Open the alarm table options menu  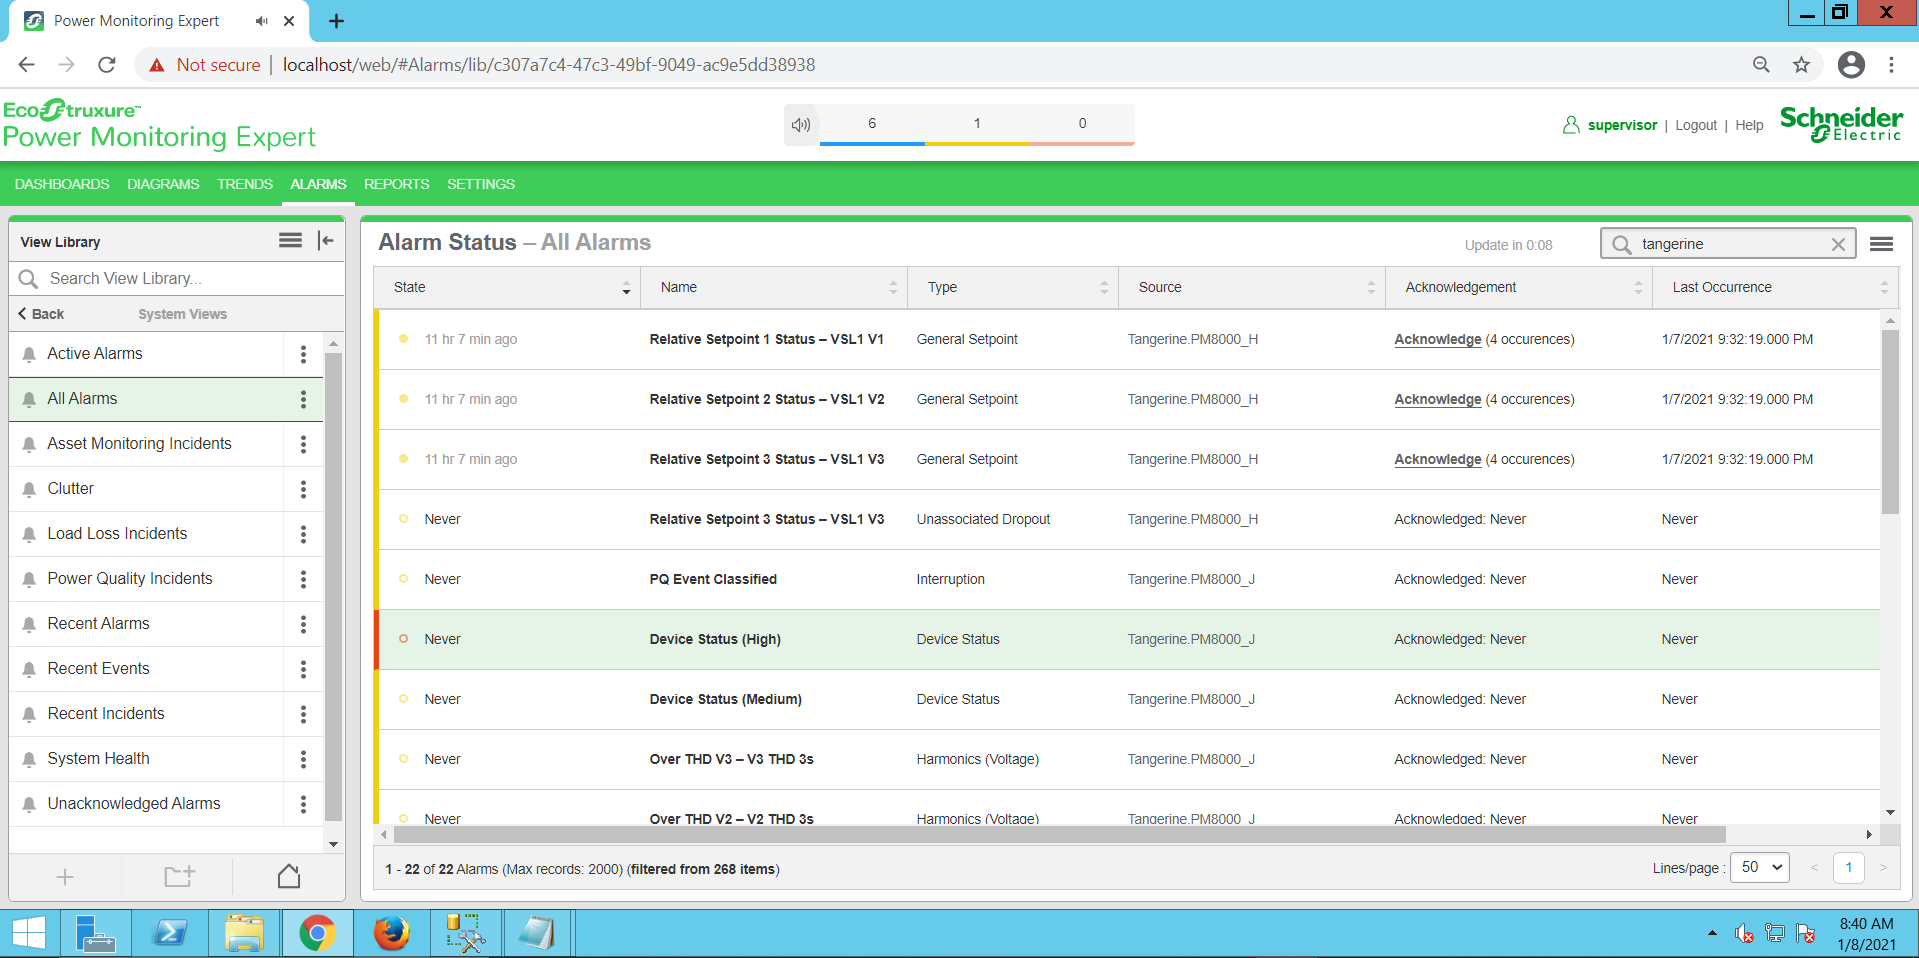[1881, 244]
